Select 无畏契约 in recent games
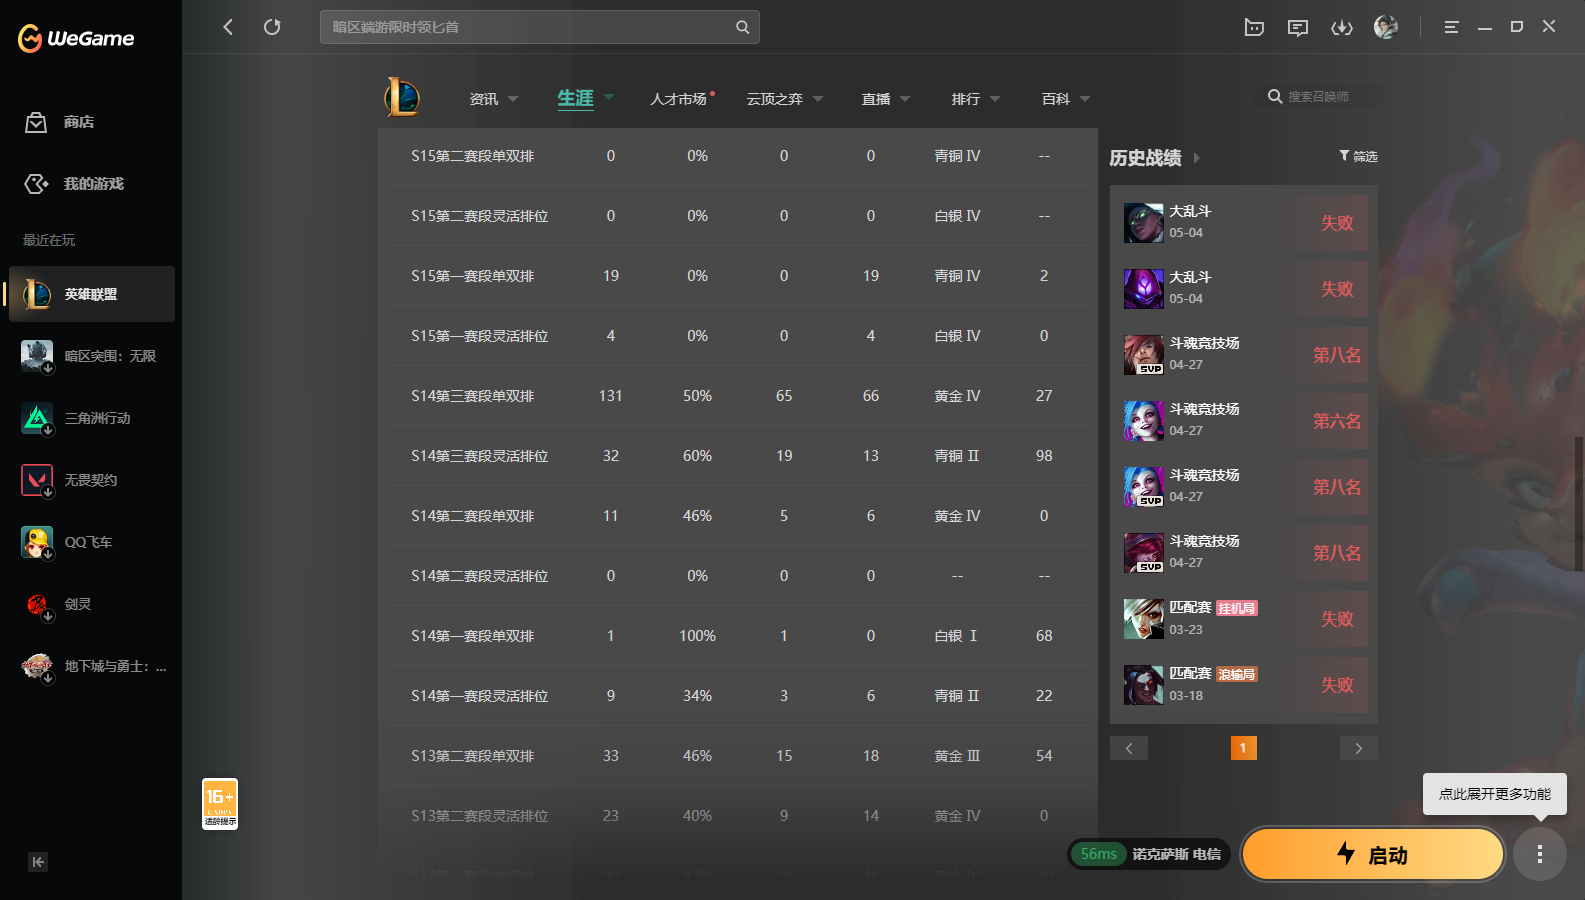Viewport: 1585px width, 900px height. coord(92,480)
